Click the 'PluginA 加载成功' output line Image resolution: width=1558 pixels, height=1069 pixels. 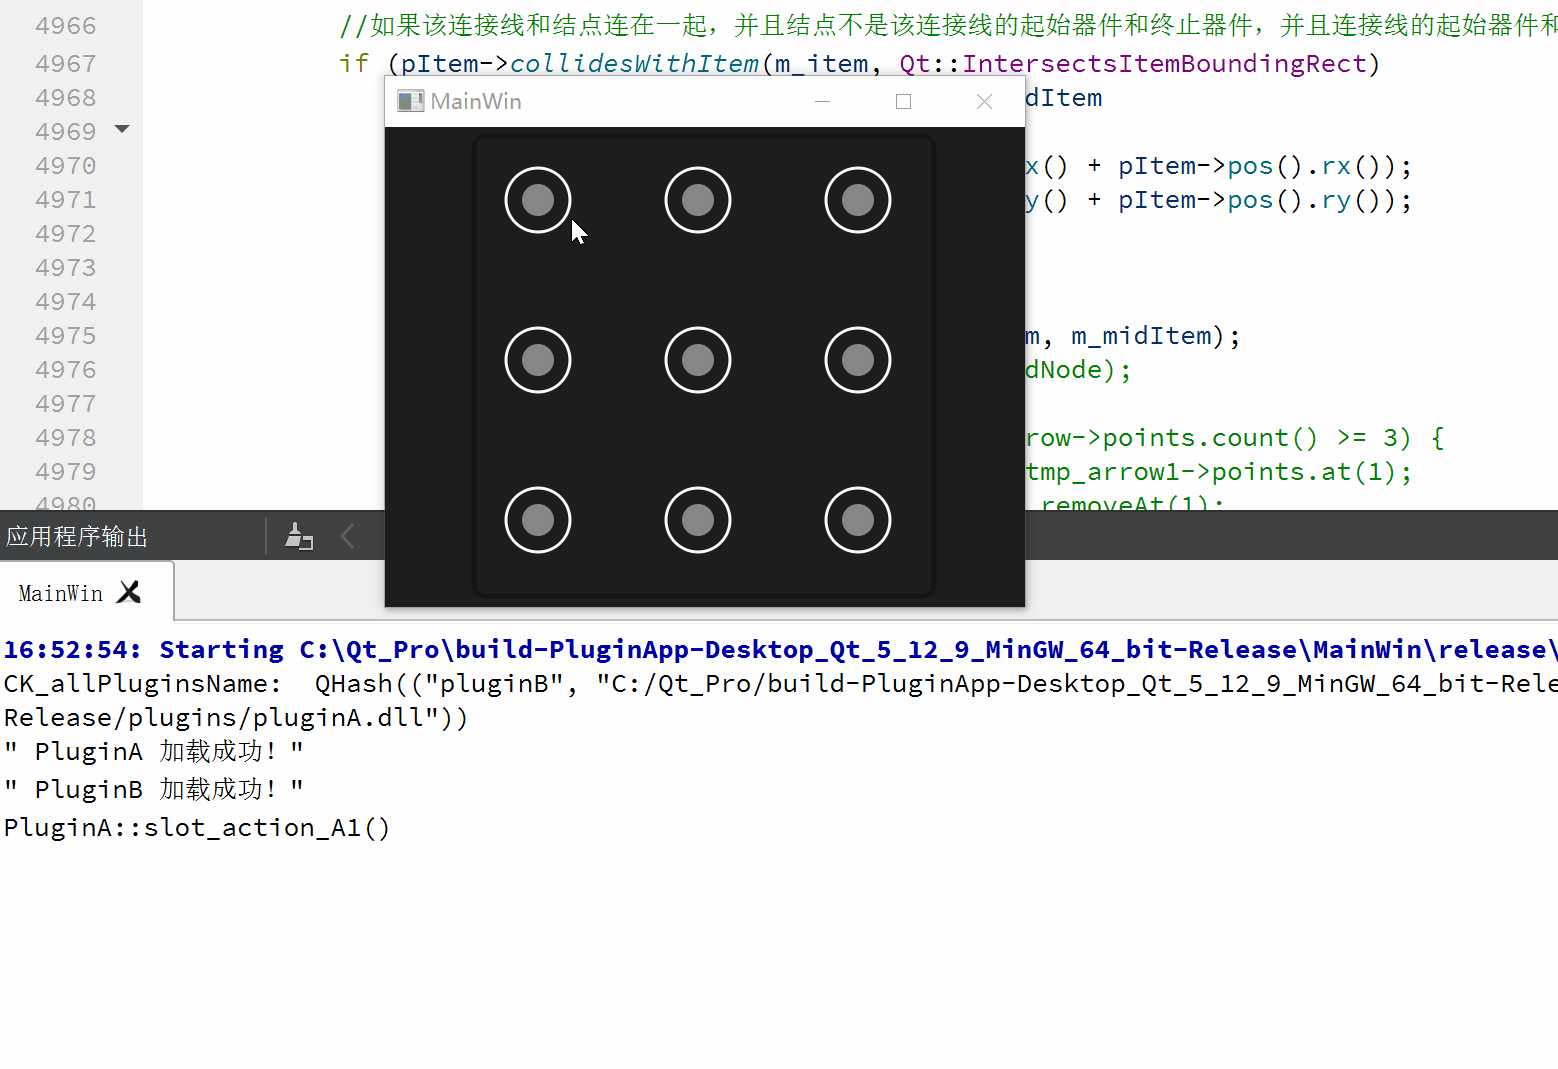click(153, 751)
